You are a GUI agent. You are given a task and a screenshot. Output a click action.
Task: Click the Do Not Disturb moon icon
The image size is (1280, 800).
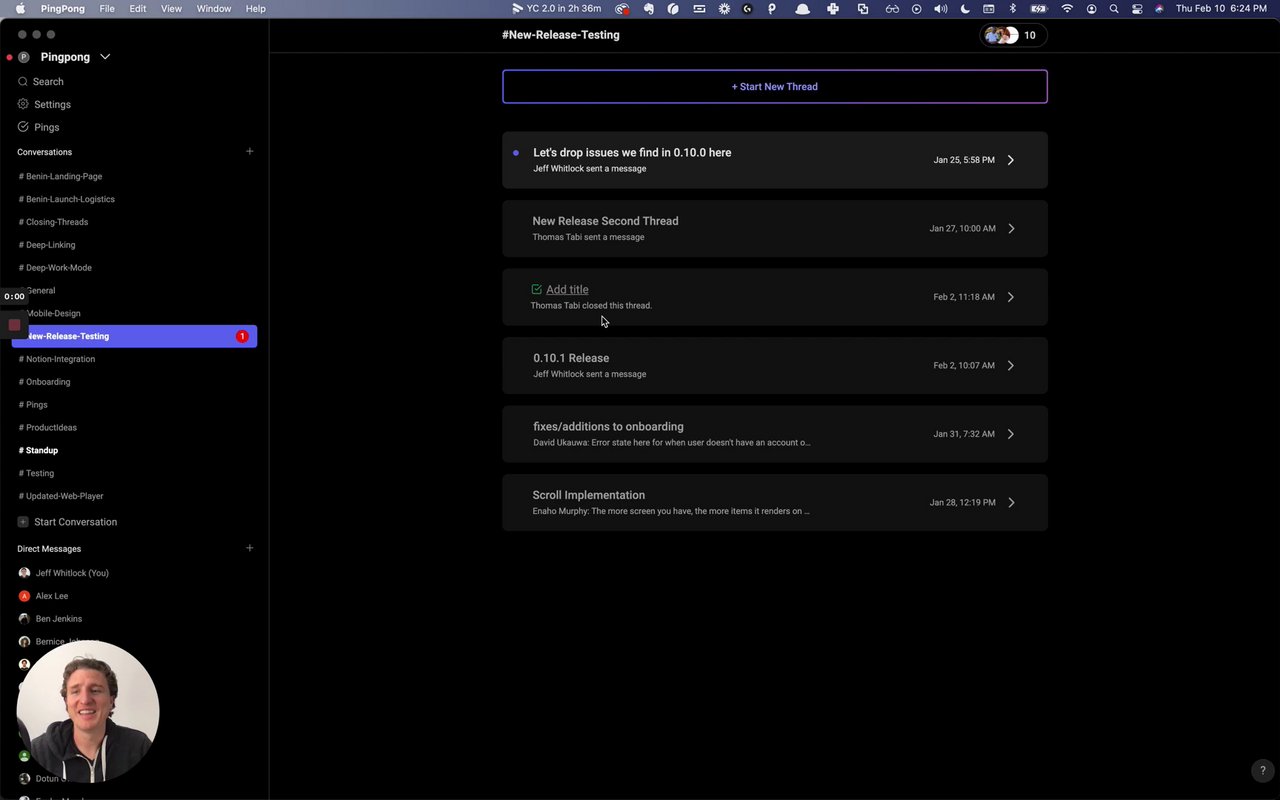965,9
